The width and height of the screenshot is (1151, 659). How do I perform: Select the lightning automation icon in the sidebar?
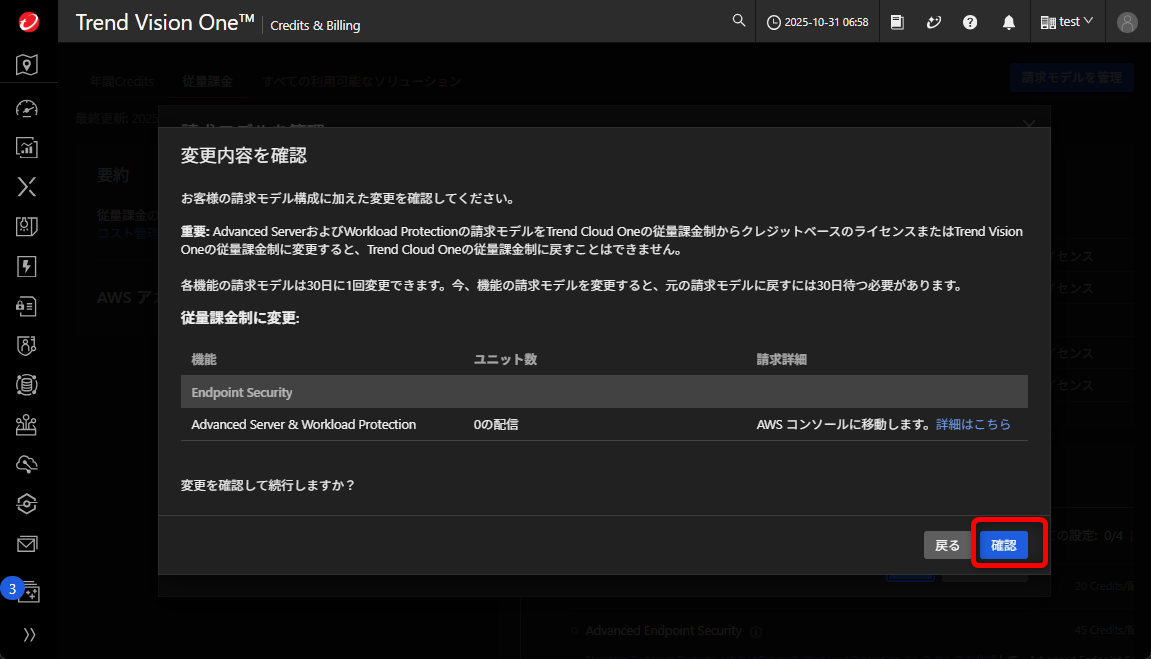coord(27,266)
